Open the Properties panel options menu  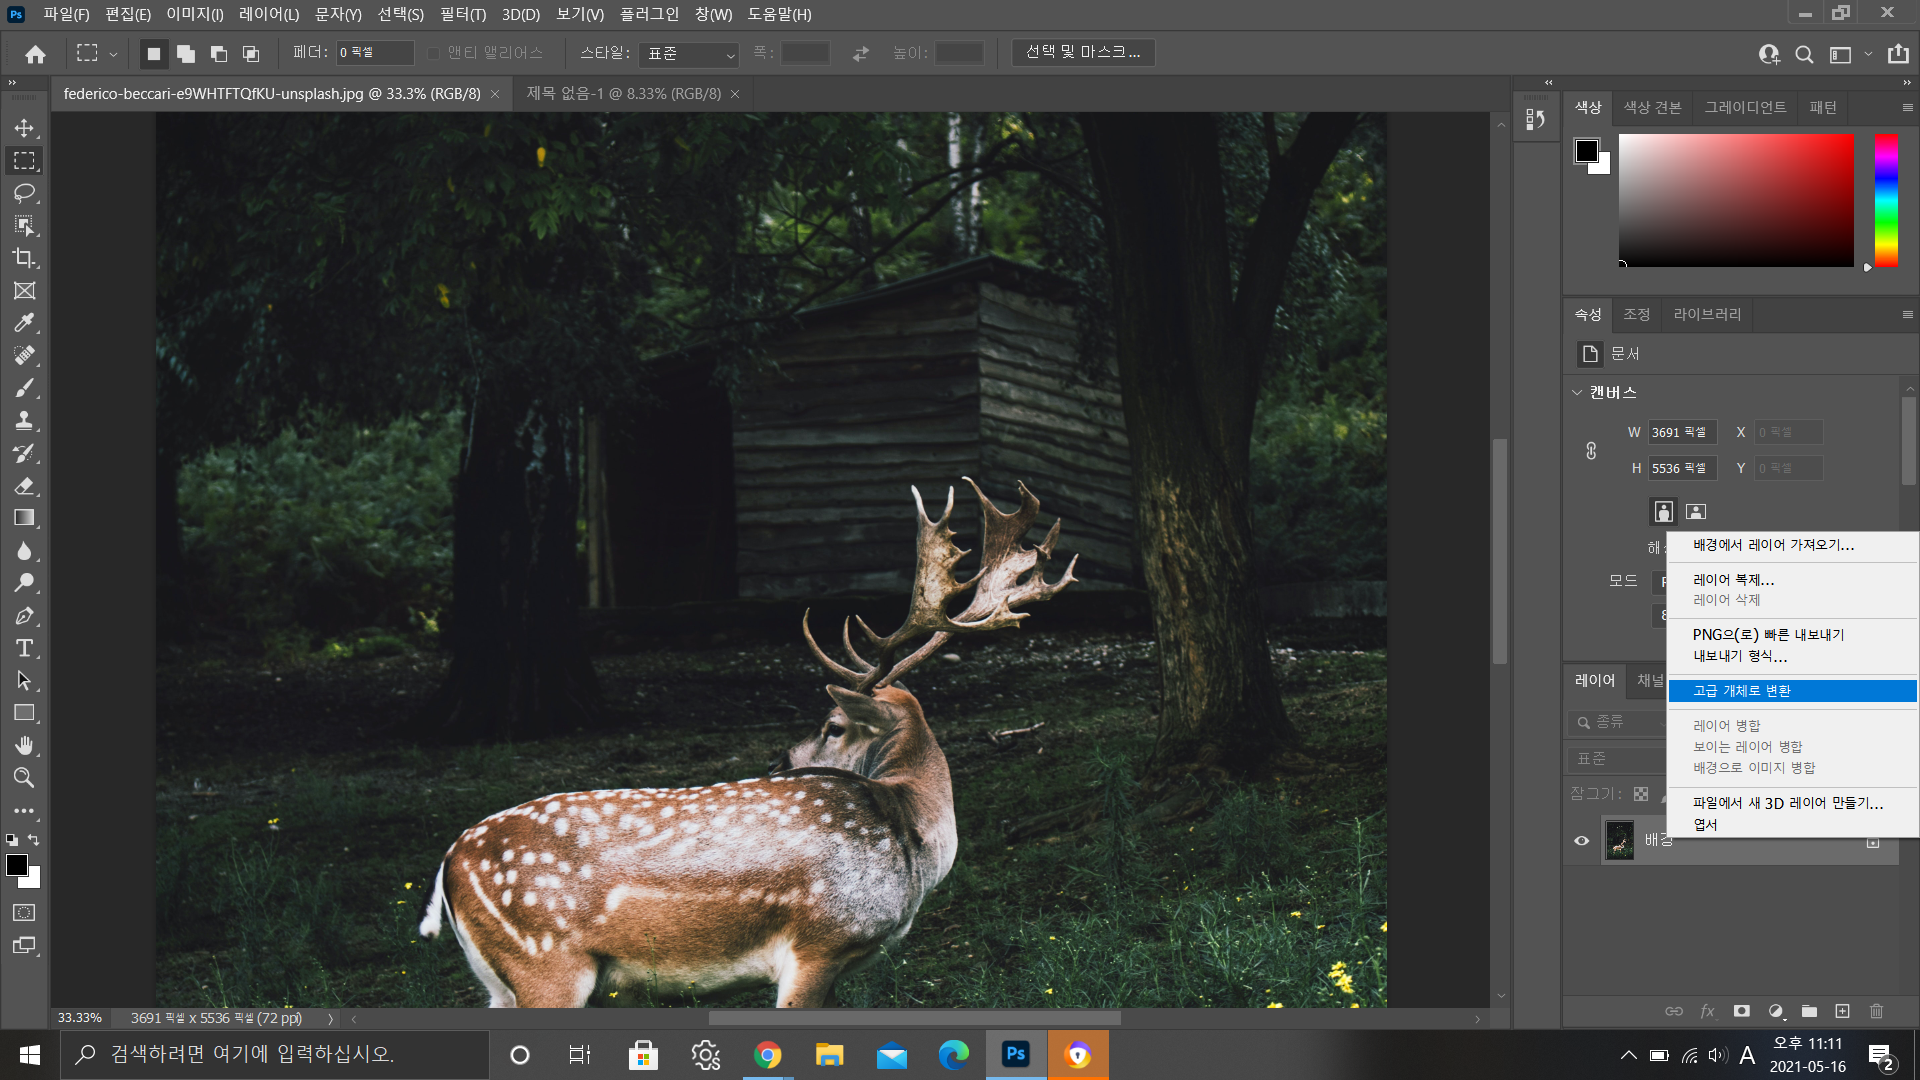[1907, 314]
